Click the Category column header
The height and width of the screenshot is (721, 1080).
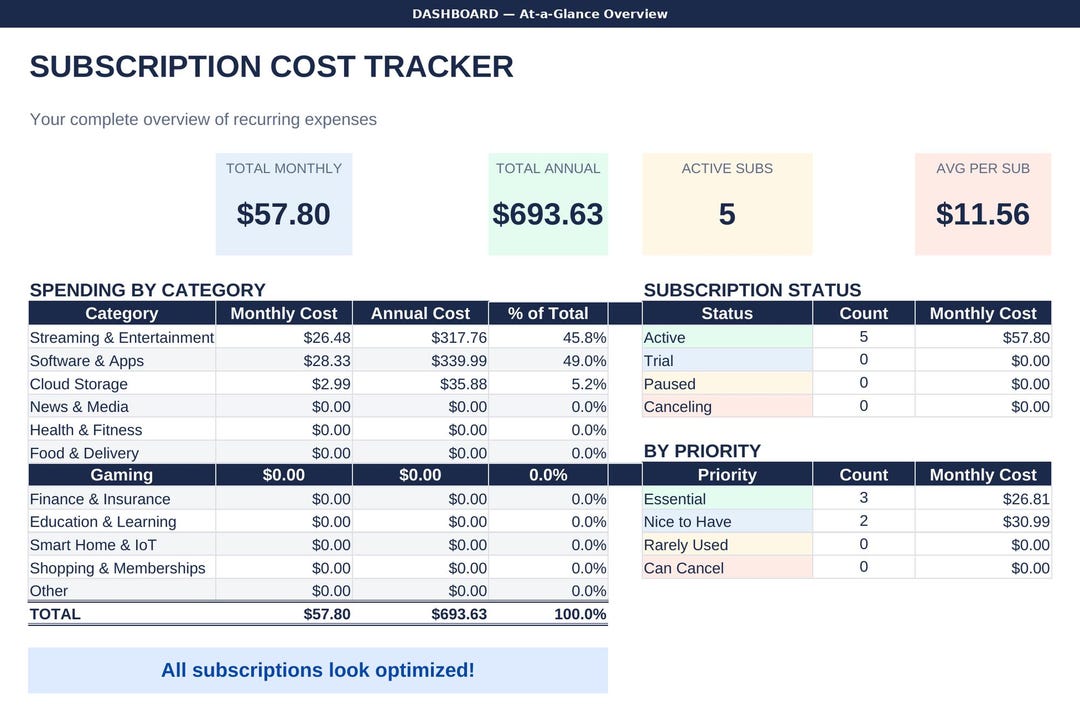pyautogui.click(x=122, y=313)
